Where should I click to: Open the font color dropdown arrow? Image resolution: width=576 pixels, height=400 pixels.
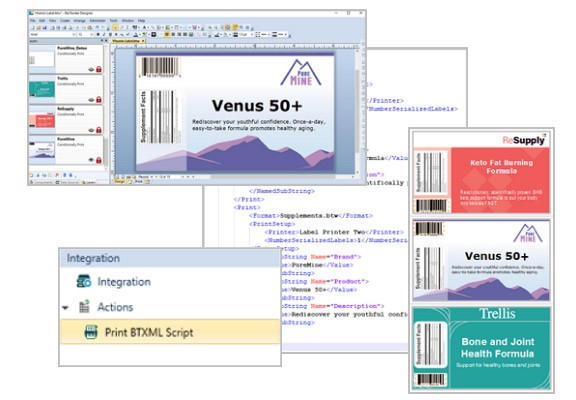coord(140,35)
